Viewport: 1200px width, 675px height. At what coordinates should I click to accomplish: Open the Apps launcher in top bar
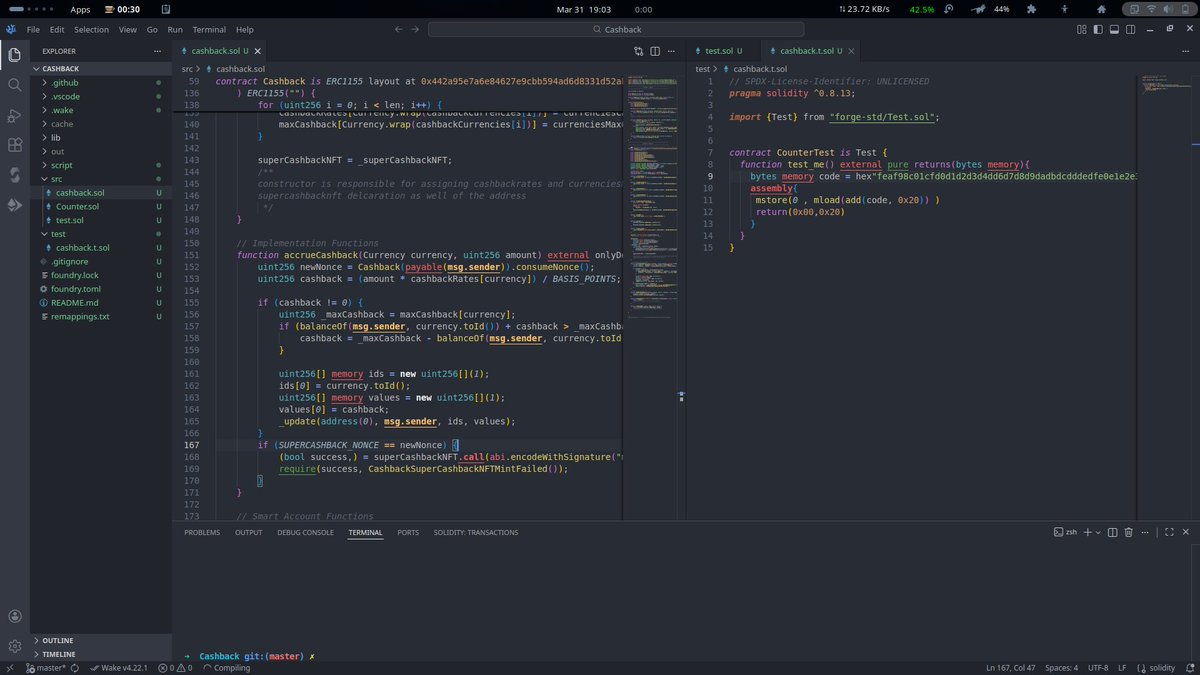80,9
